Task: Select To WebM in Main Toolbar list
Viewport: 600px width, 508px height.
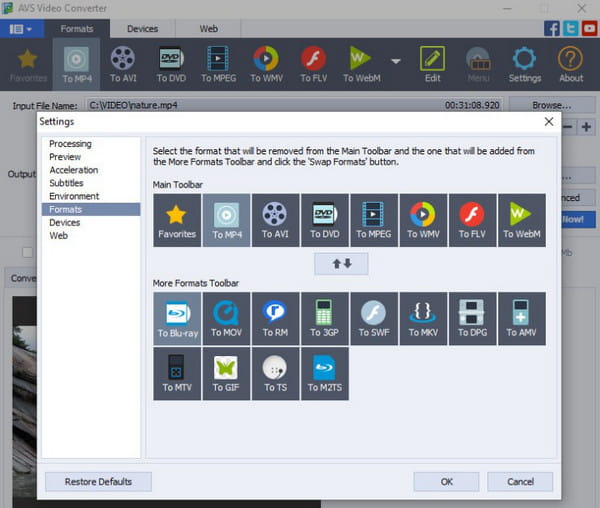Action: click(522, 220)
